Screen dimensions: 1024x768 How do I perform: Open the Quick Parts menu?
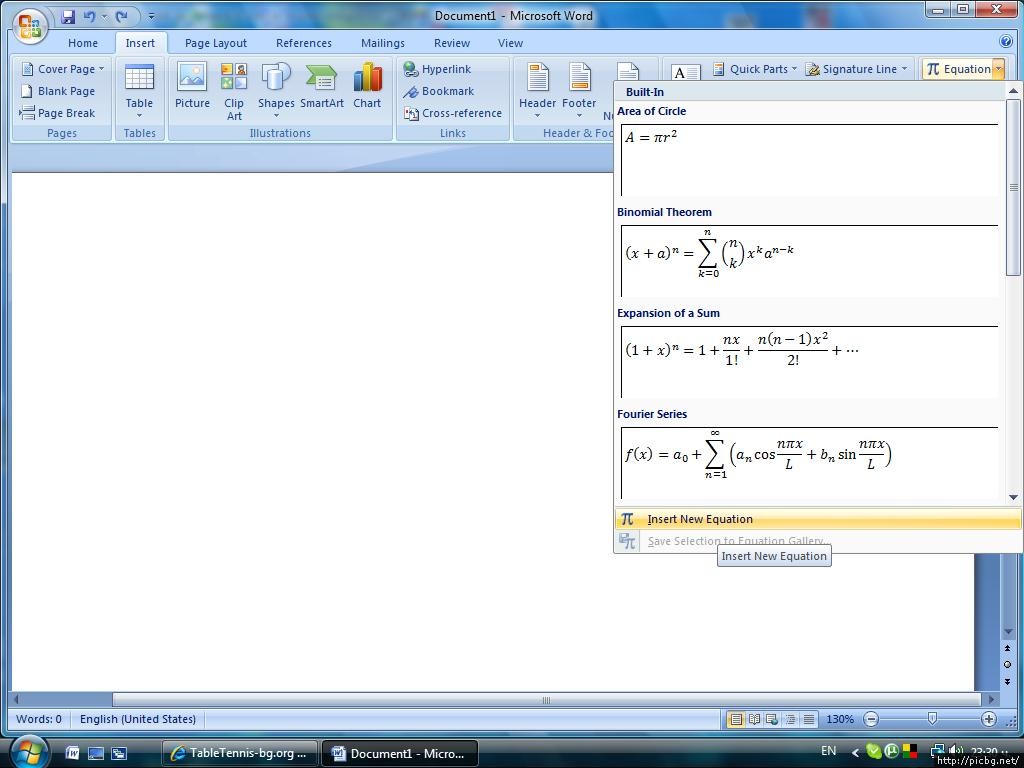(x=754, y=69)
